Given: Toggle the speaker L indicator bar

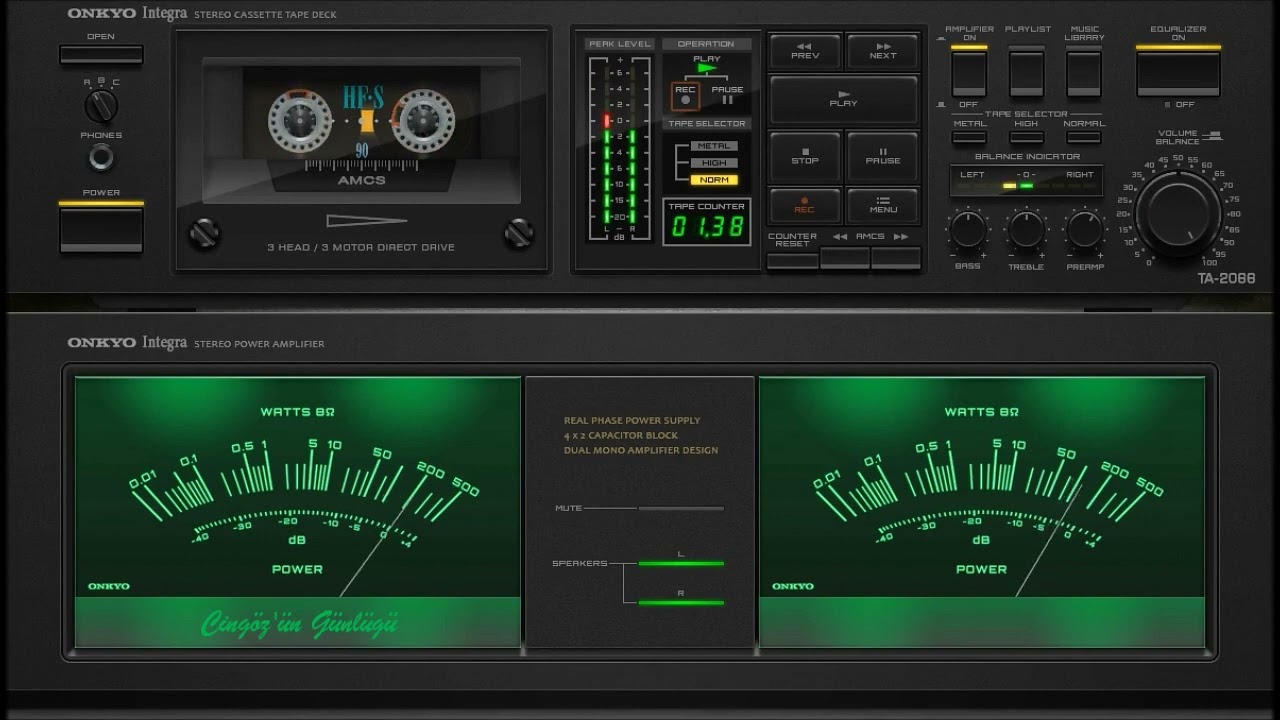Looking at the screenshot, I should [x=681, y=563].
